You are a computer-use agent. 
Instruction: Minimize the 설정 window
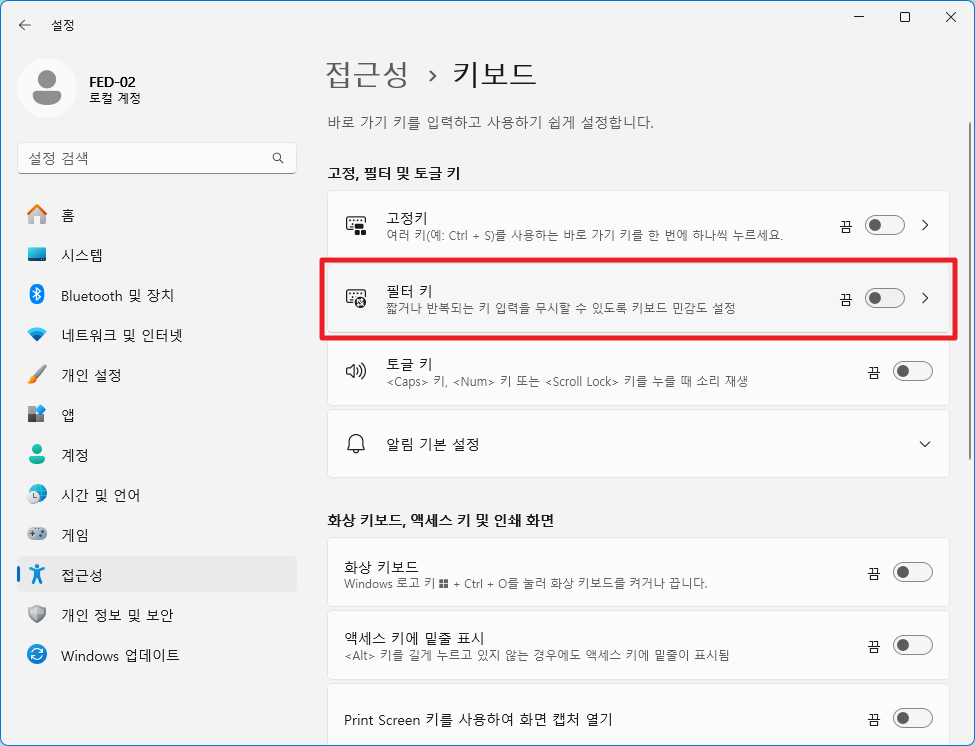coord(859,17)
